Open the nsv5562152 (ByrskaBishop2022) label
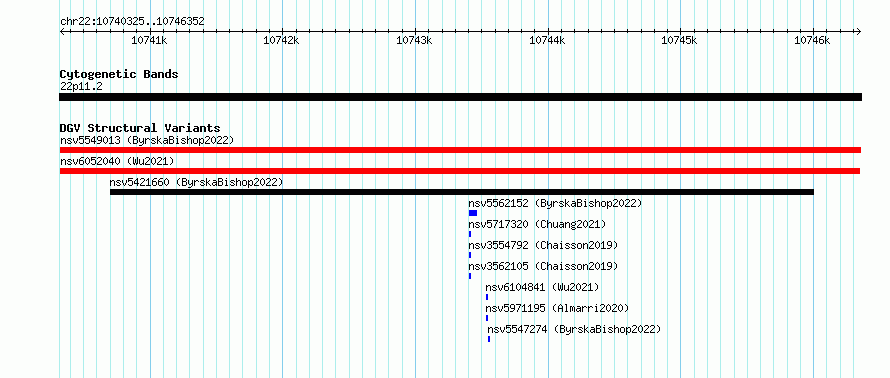This screenshot has width=890, height=378. [555, 203]
